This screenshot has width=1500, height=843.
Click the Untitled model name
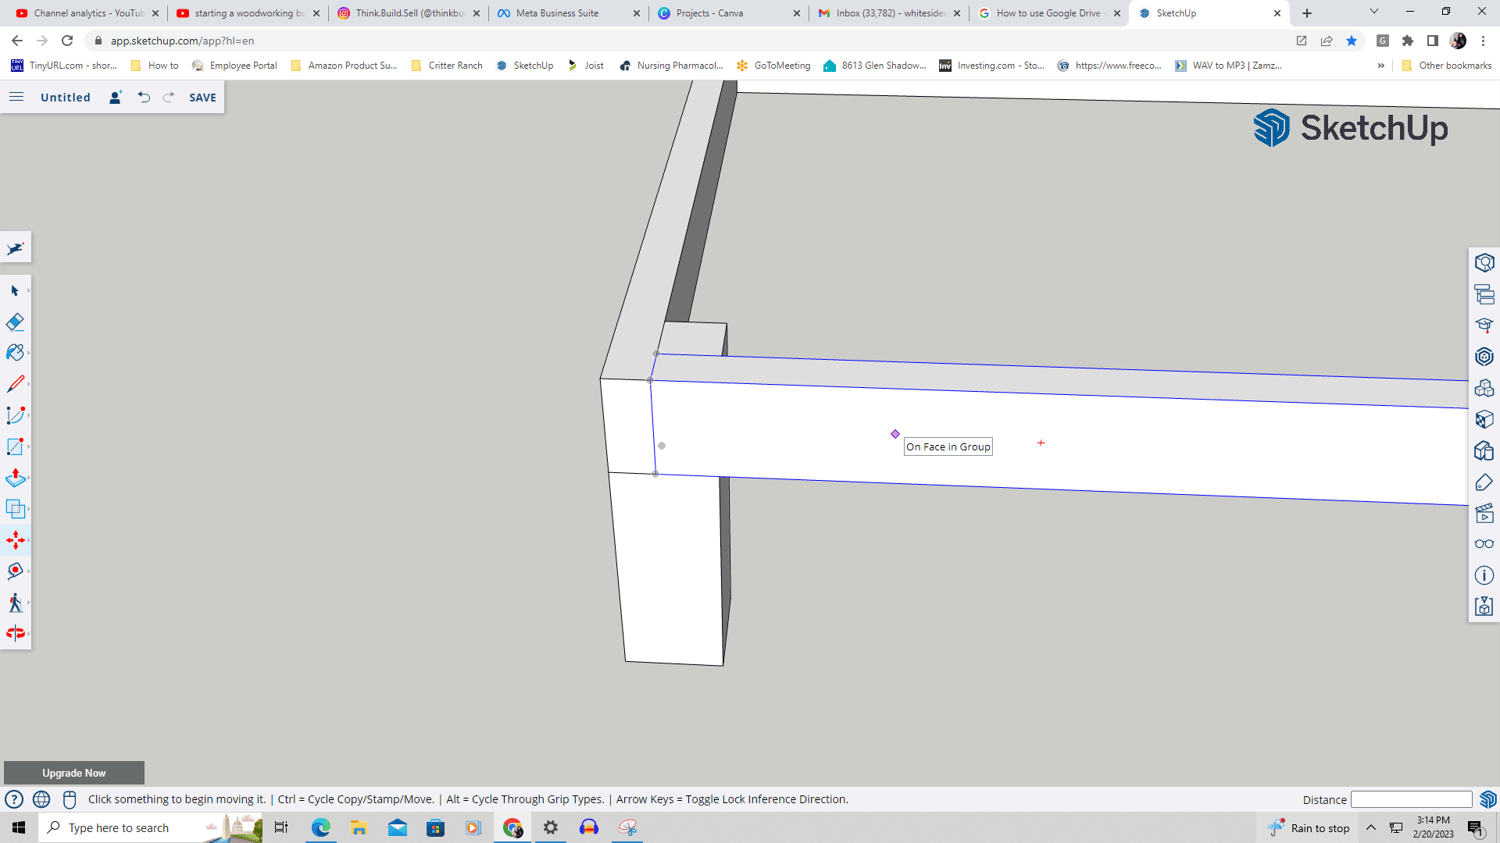coord(65,97)
